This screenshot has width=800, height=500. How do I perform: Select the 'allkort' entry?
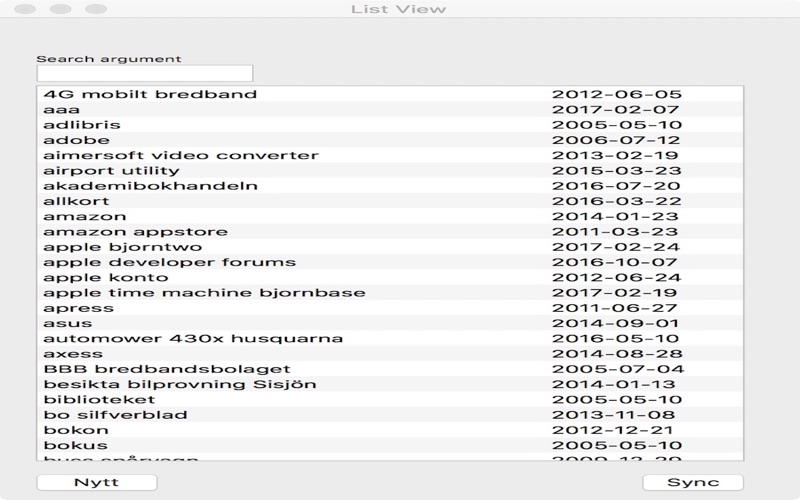pos(390,202)
